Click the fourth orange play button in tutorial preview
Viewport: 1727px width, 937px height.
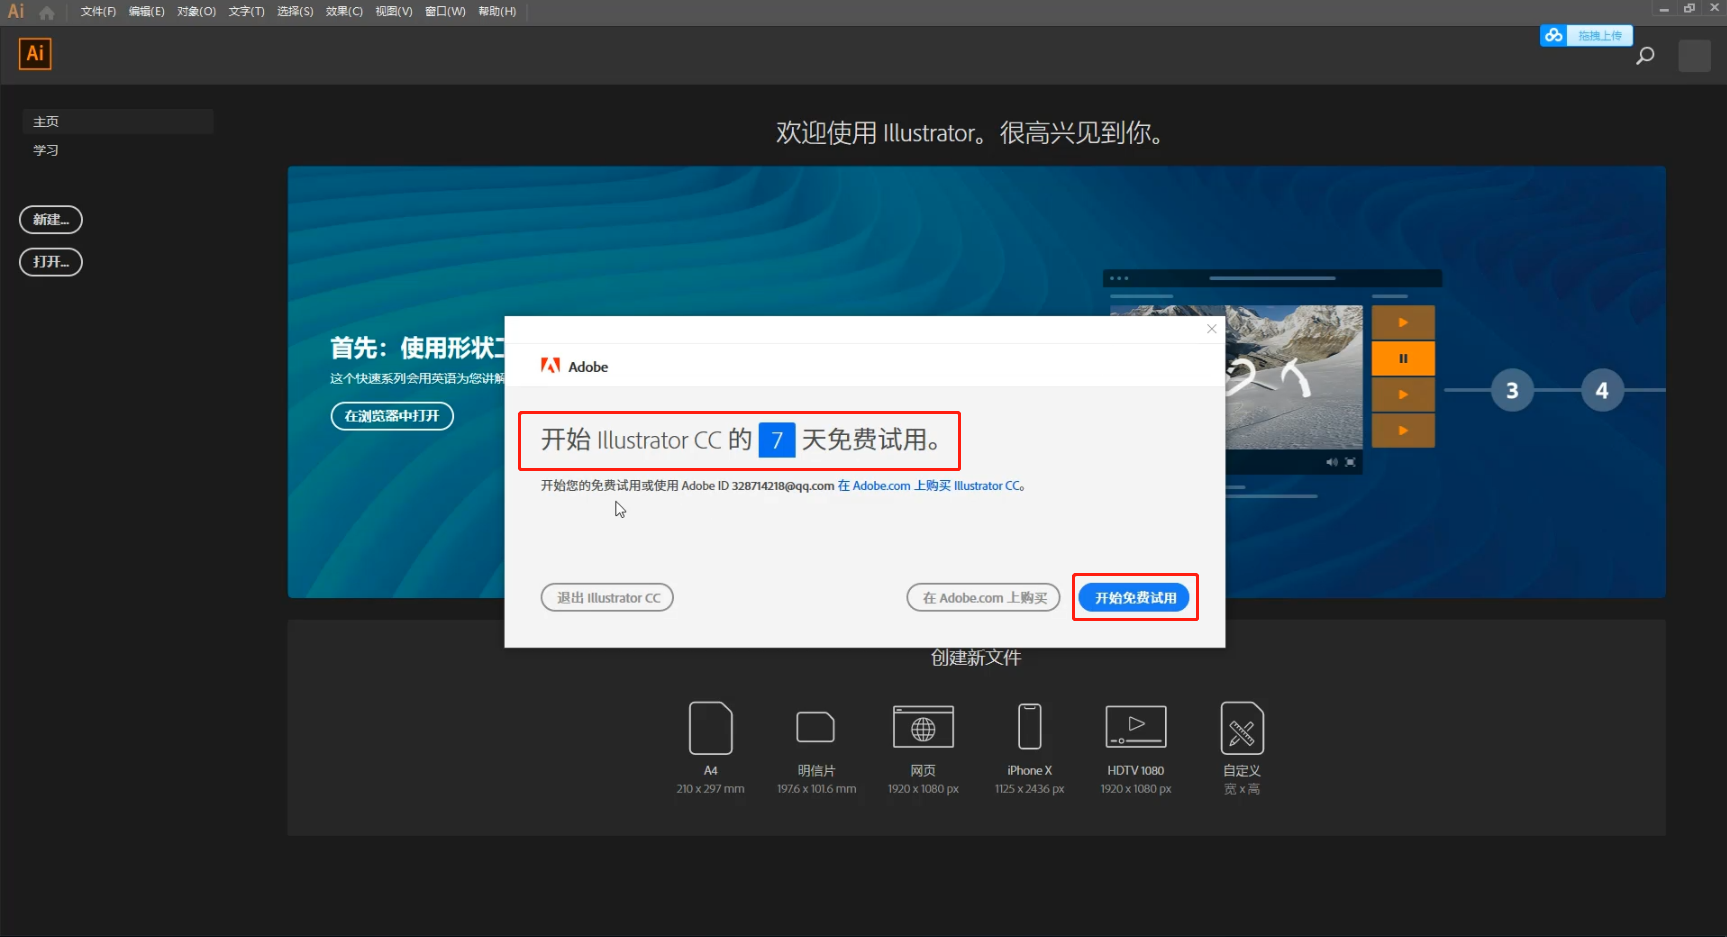pos(1403,430)
